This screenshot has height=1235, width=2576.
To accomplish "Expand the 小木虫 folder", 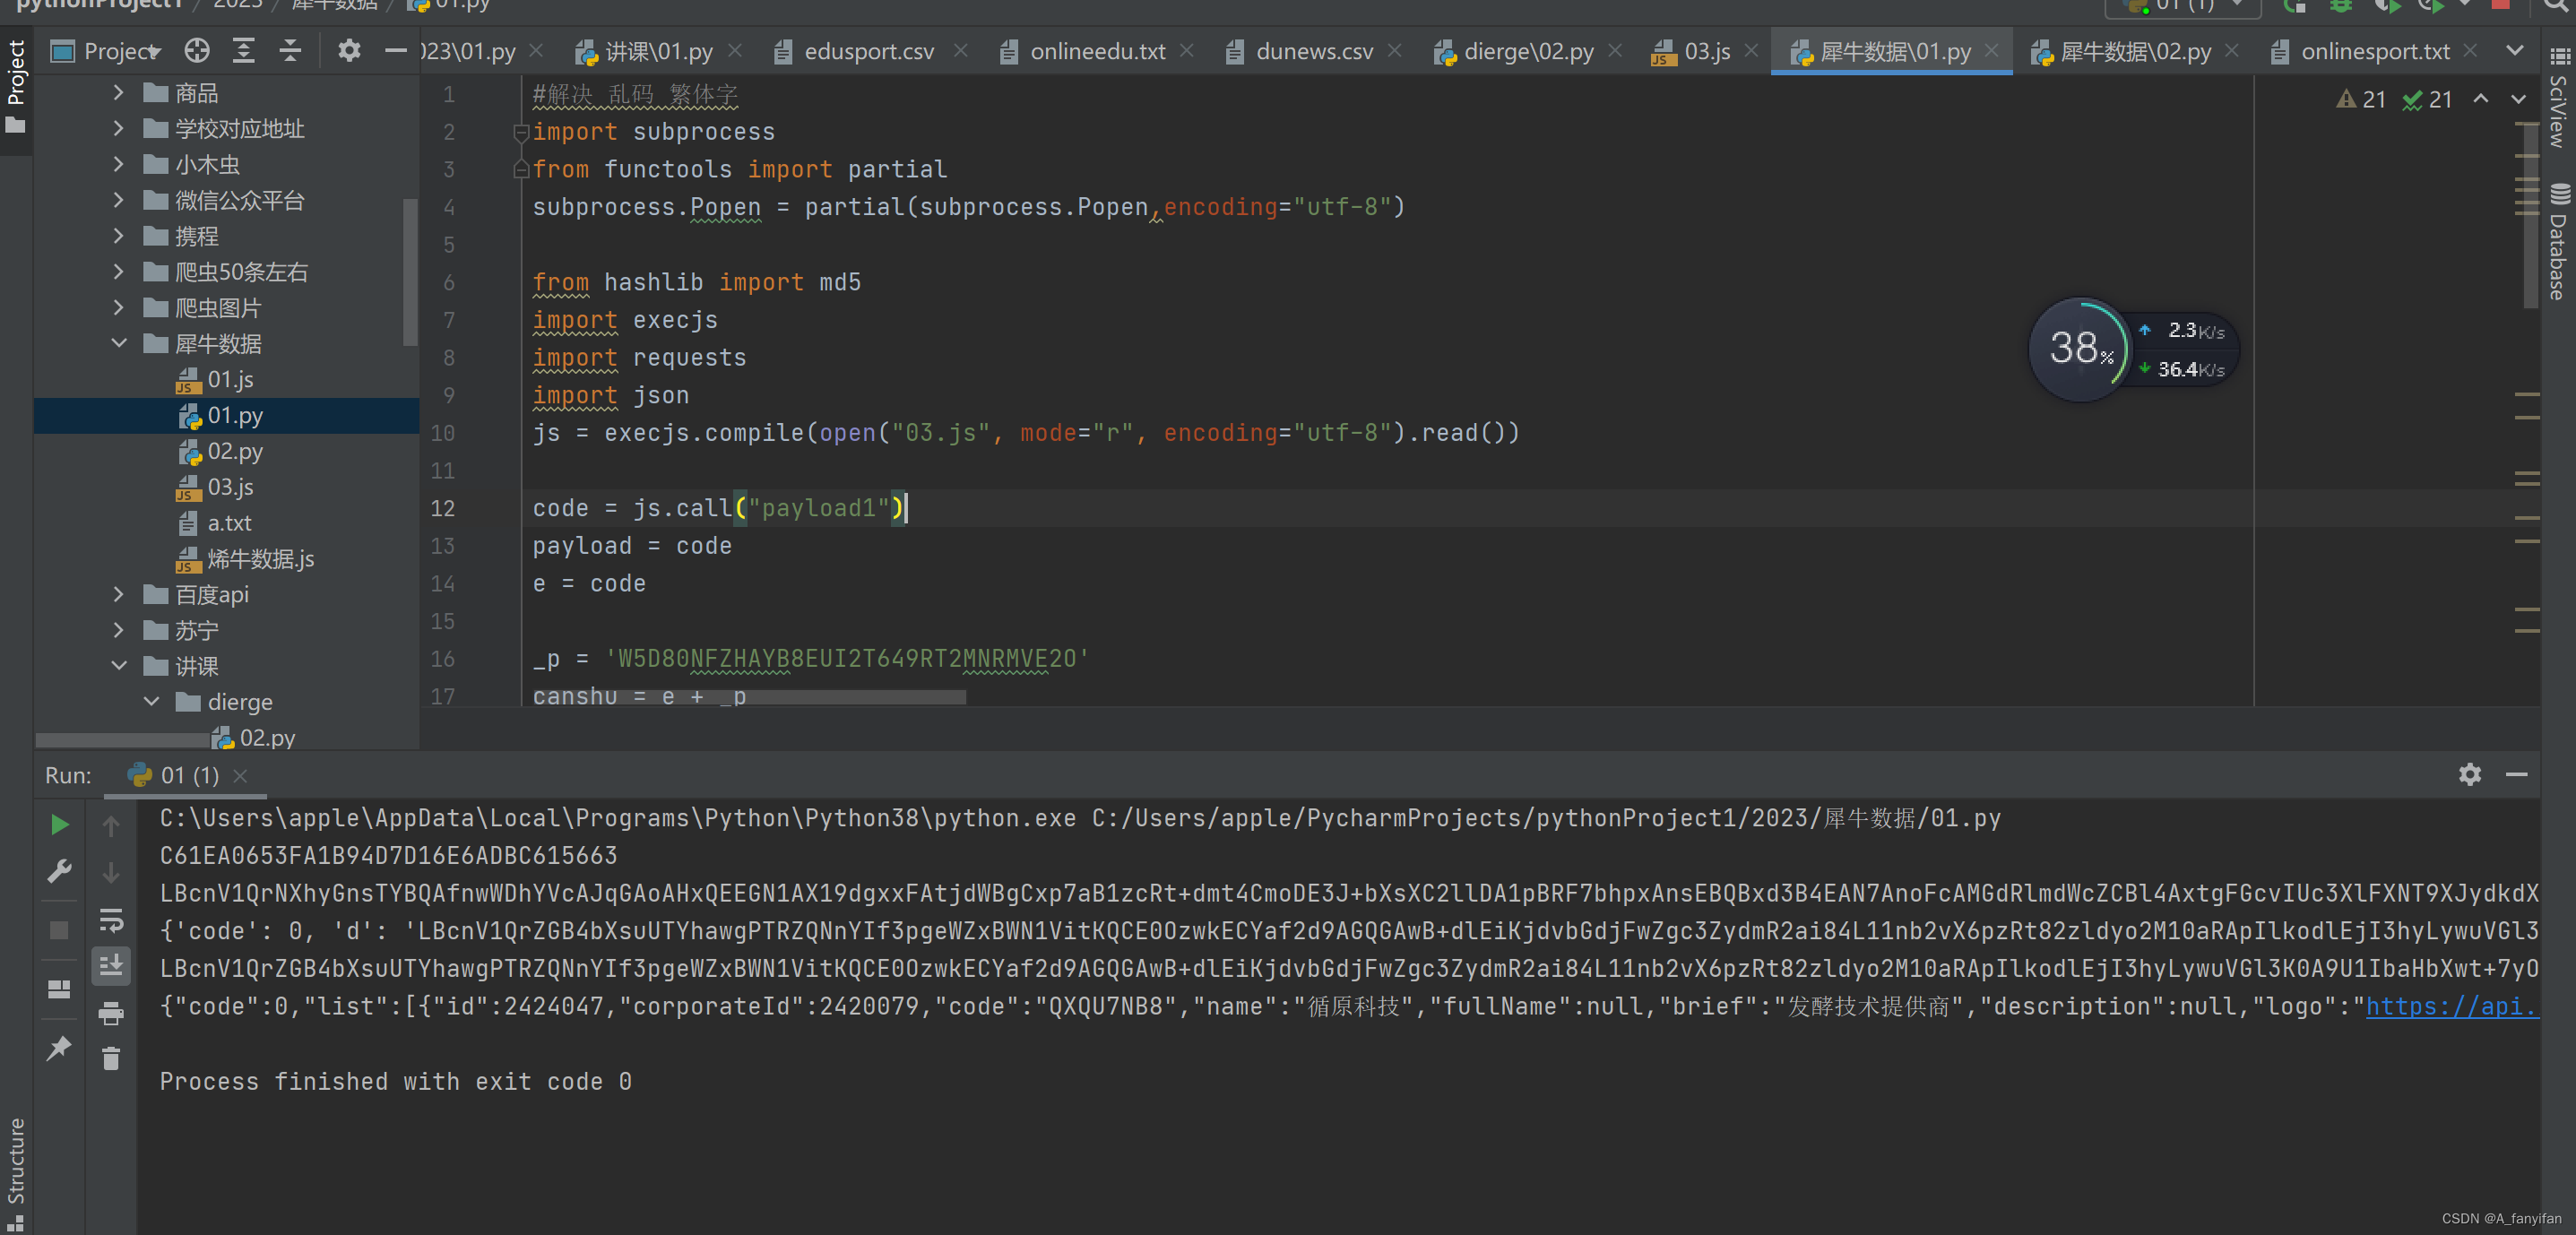I will (x=119, y=164).
